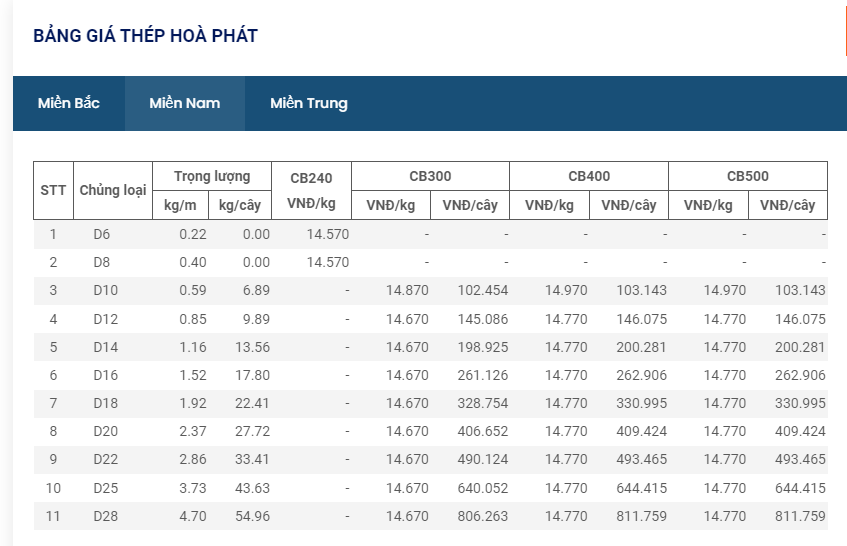The width and height of the screenshot is (847, 546).
Task: Click the 145.086 value in the D12 row
Action: point(483,319)
